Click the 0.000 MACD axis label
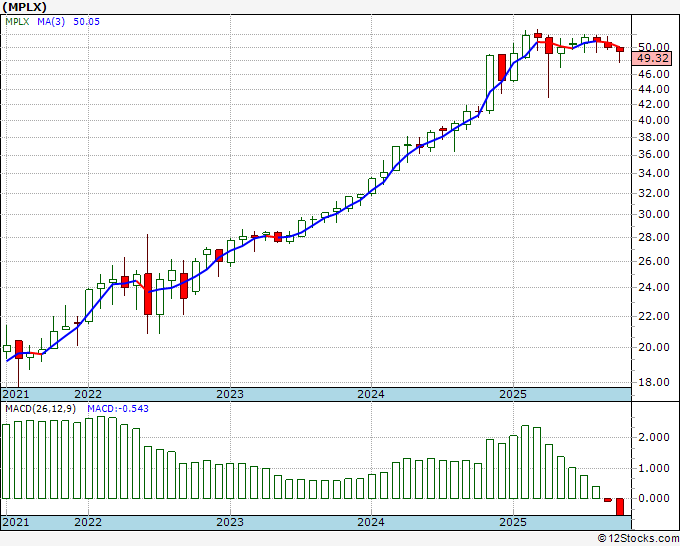The image size is (680, 546). pyautogui.click(x=654, y=498)
